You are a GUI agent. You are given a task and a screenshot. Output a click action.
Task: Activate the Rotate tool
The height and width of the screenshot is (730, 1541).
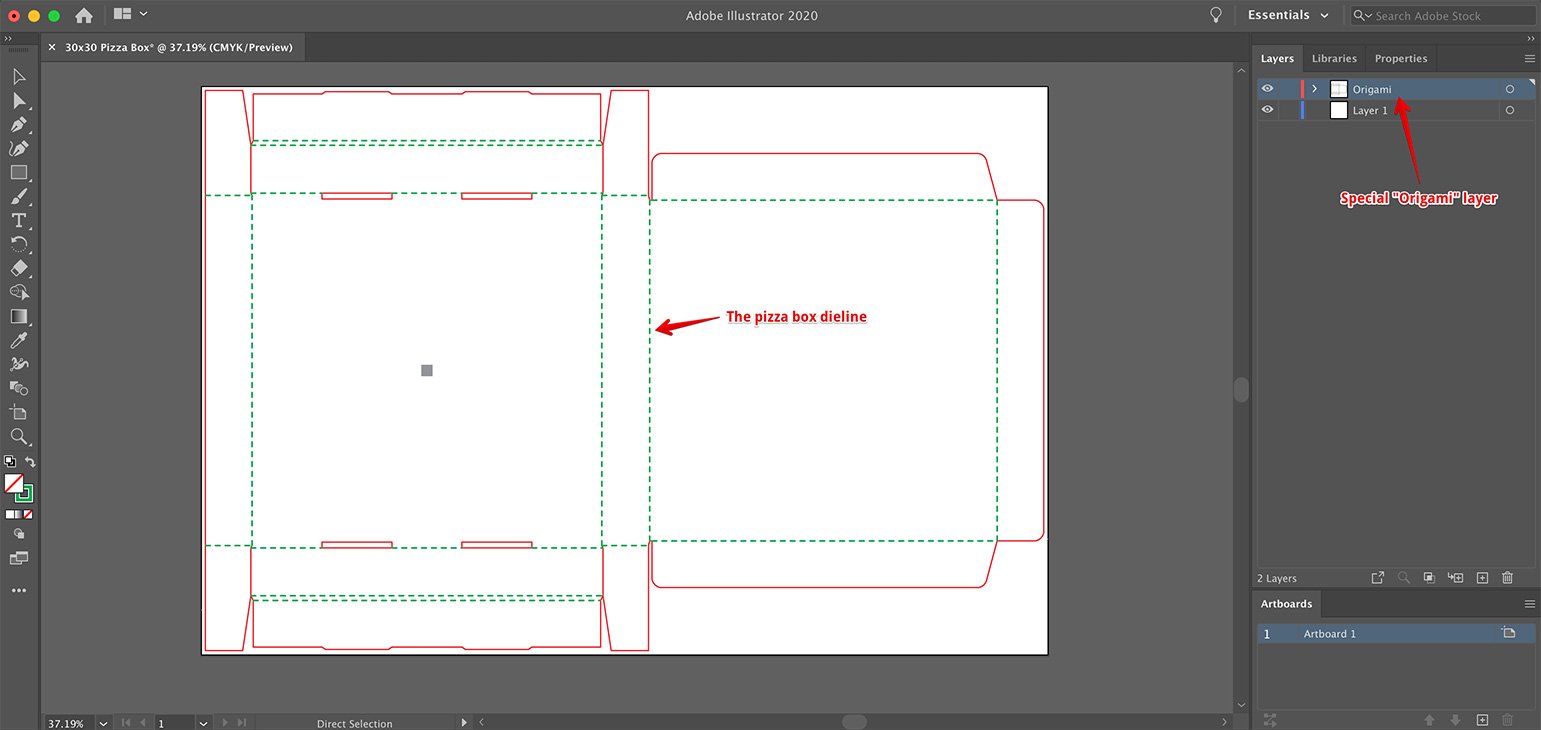click(x=18, y=243)
